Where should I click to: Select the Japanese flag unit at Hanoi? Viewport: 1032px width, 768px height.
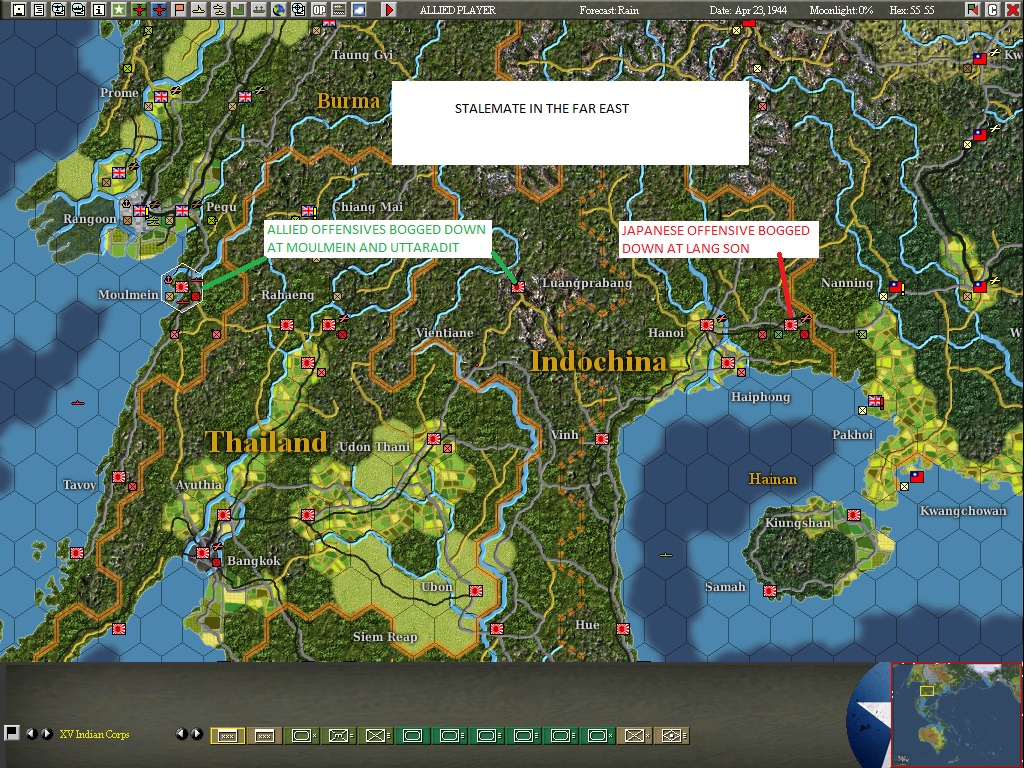pos(707,324)
